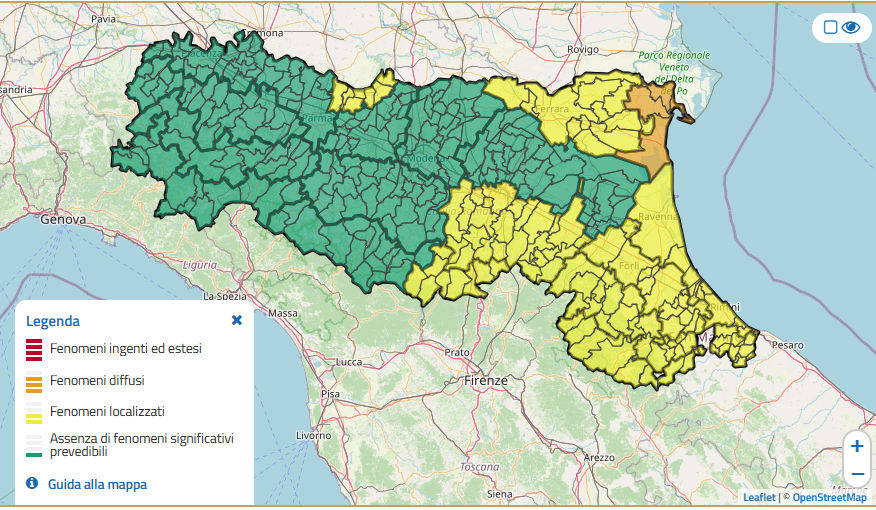Zoom in with the plus button
The height and width of the screenshot is (510, 876).
pyautogui.click(x=856, y=446)
